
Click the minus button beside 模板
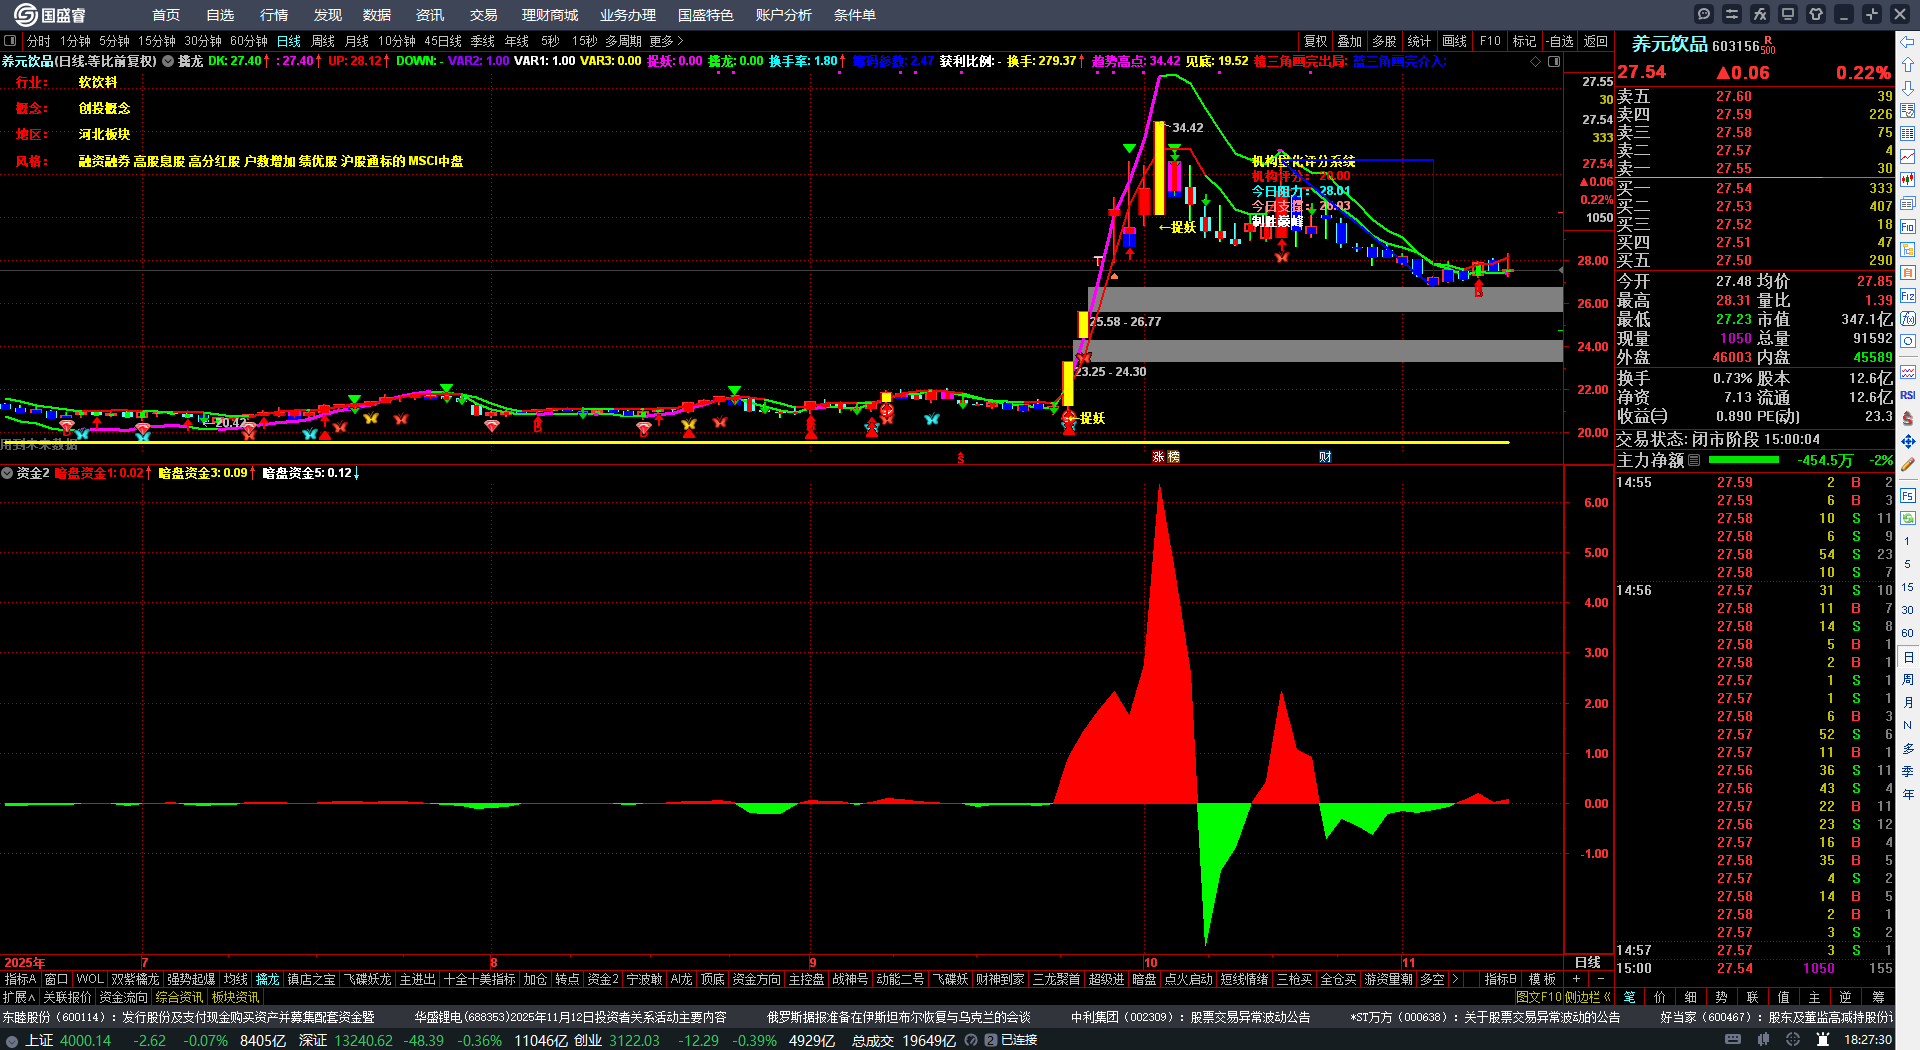[x=1600, y=979]
